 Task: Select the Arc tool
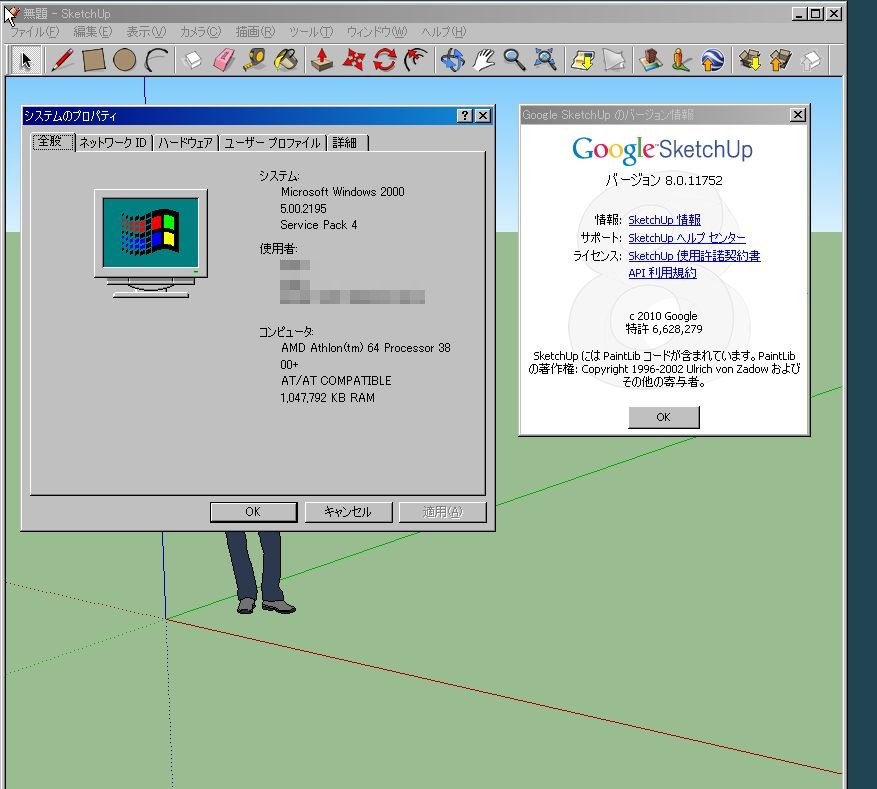[x=156, y=60]
